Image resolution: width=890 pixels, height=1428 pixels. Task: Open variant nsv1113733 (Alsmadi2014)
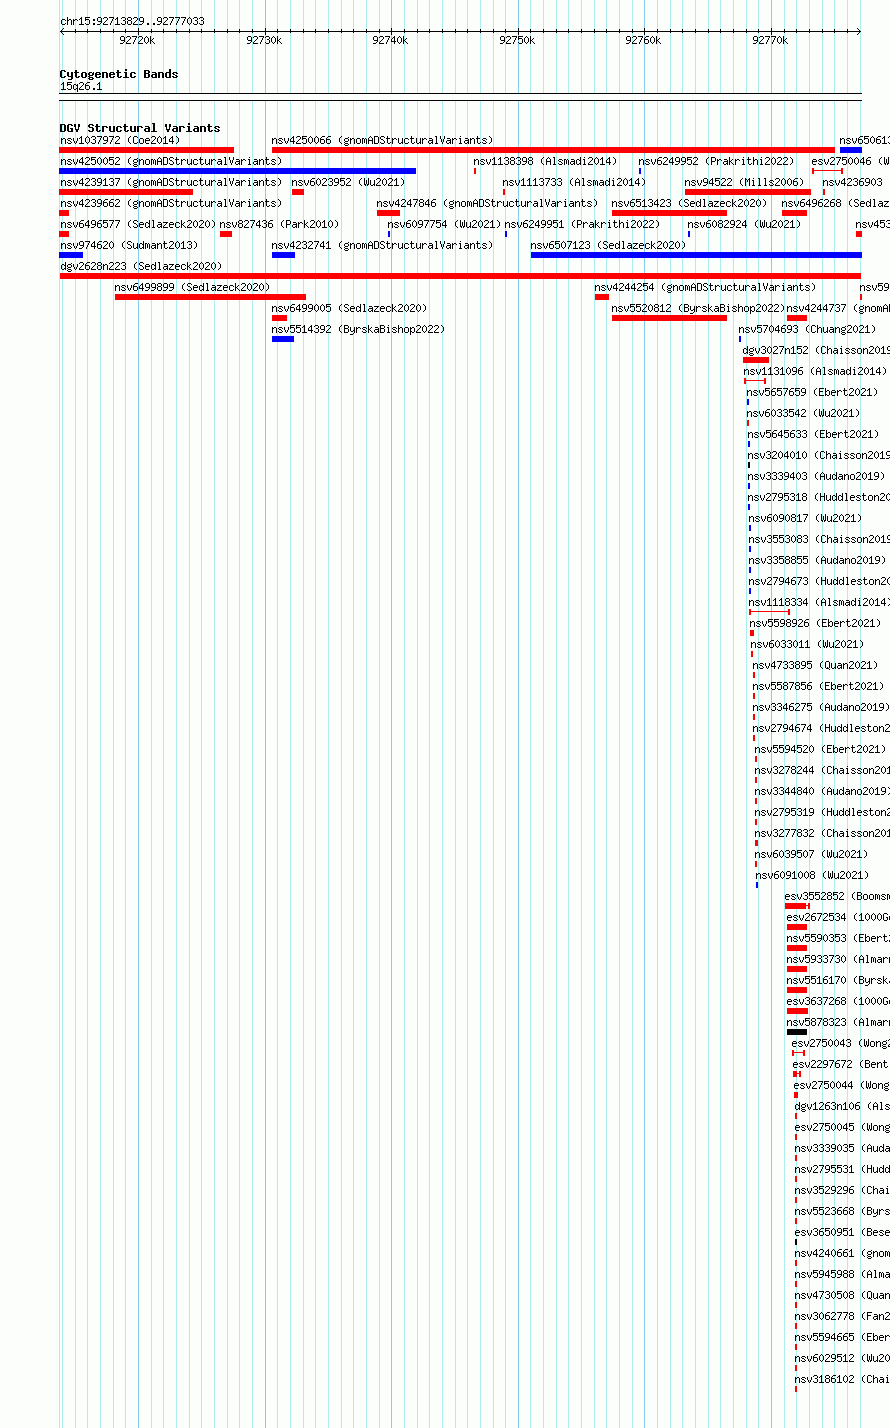(574, 182)
